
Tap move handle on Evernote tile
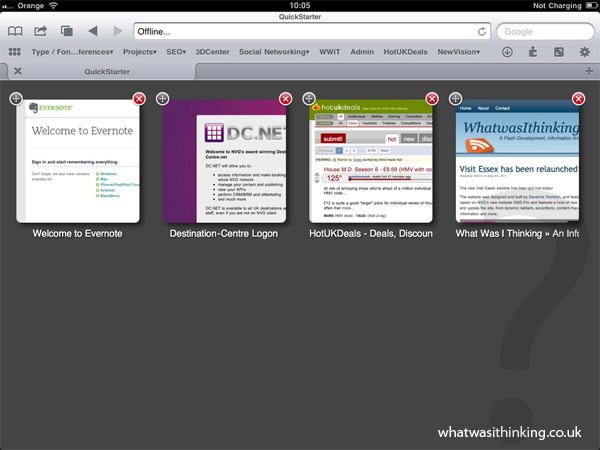(x=16, y=98)
